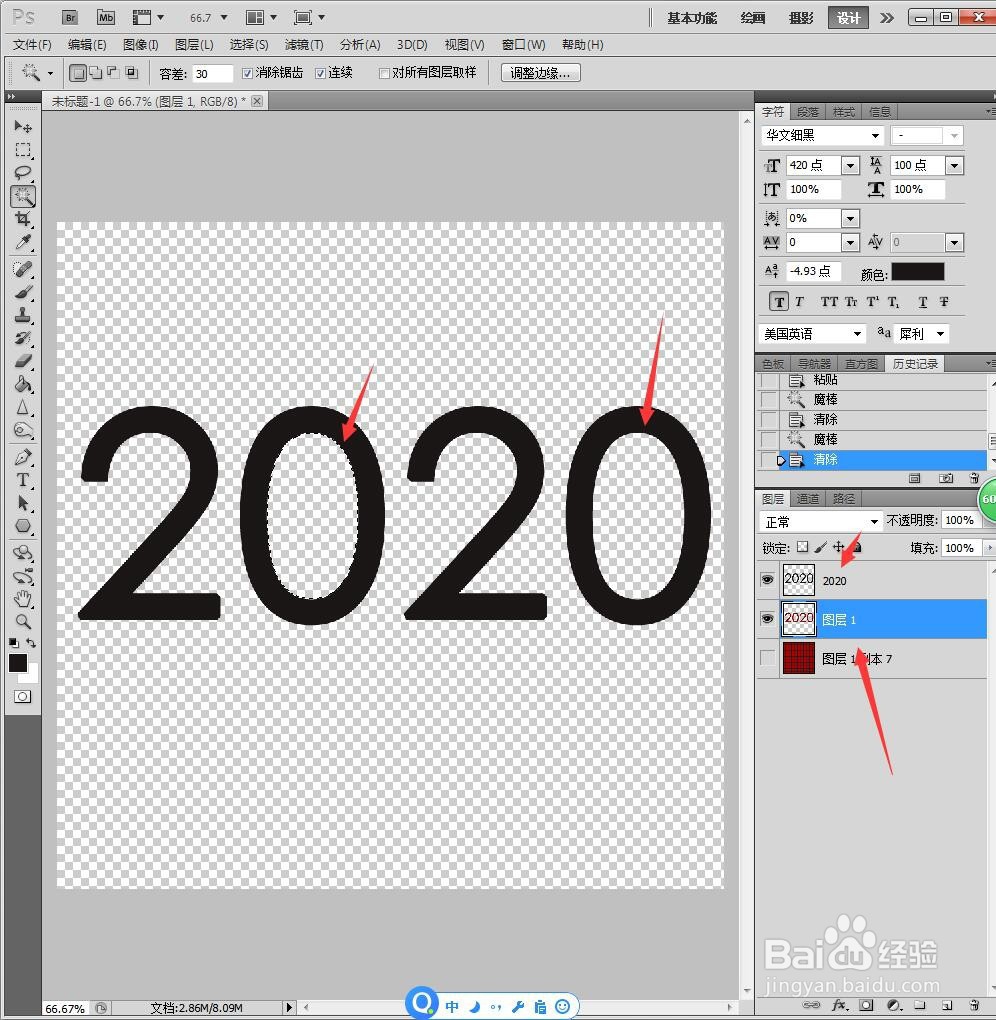Switch to 设计 workspace

(x=848, y=18)
